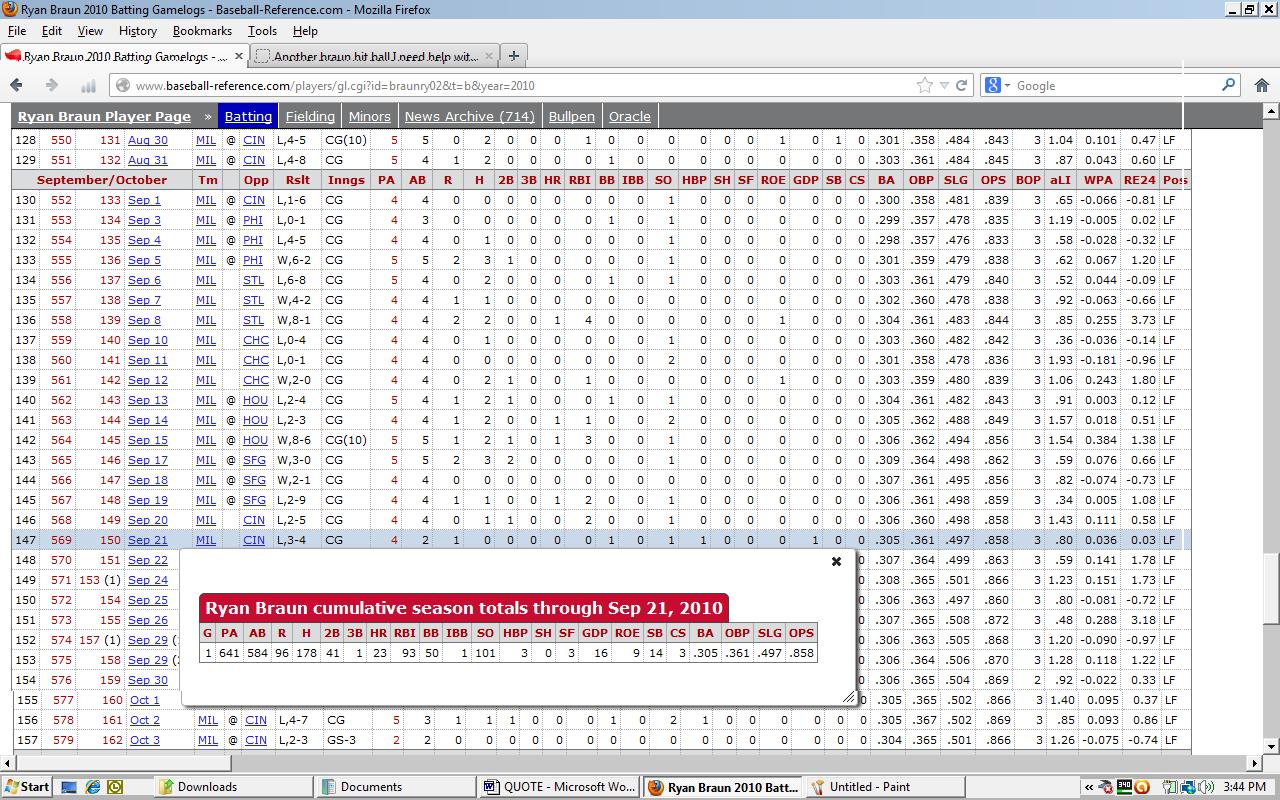Click the popup resize grip corner
The height and width of the screenshot is (800, 1280).
pos(849,697)
